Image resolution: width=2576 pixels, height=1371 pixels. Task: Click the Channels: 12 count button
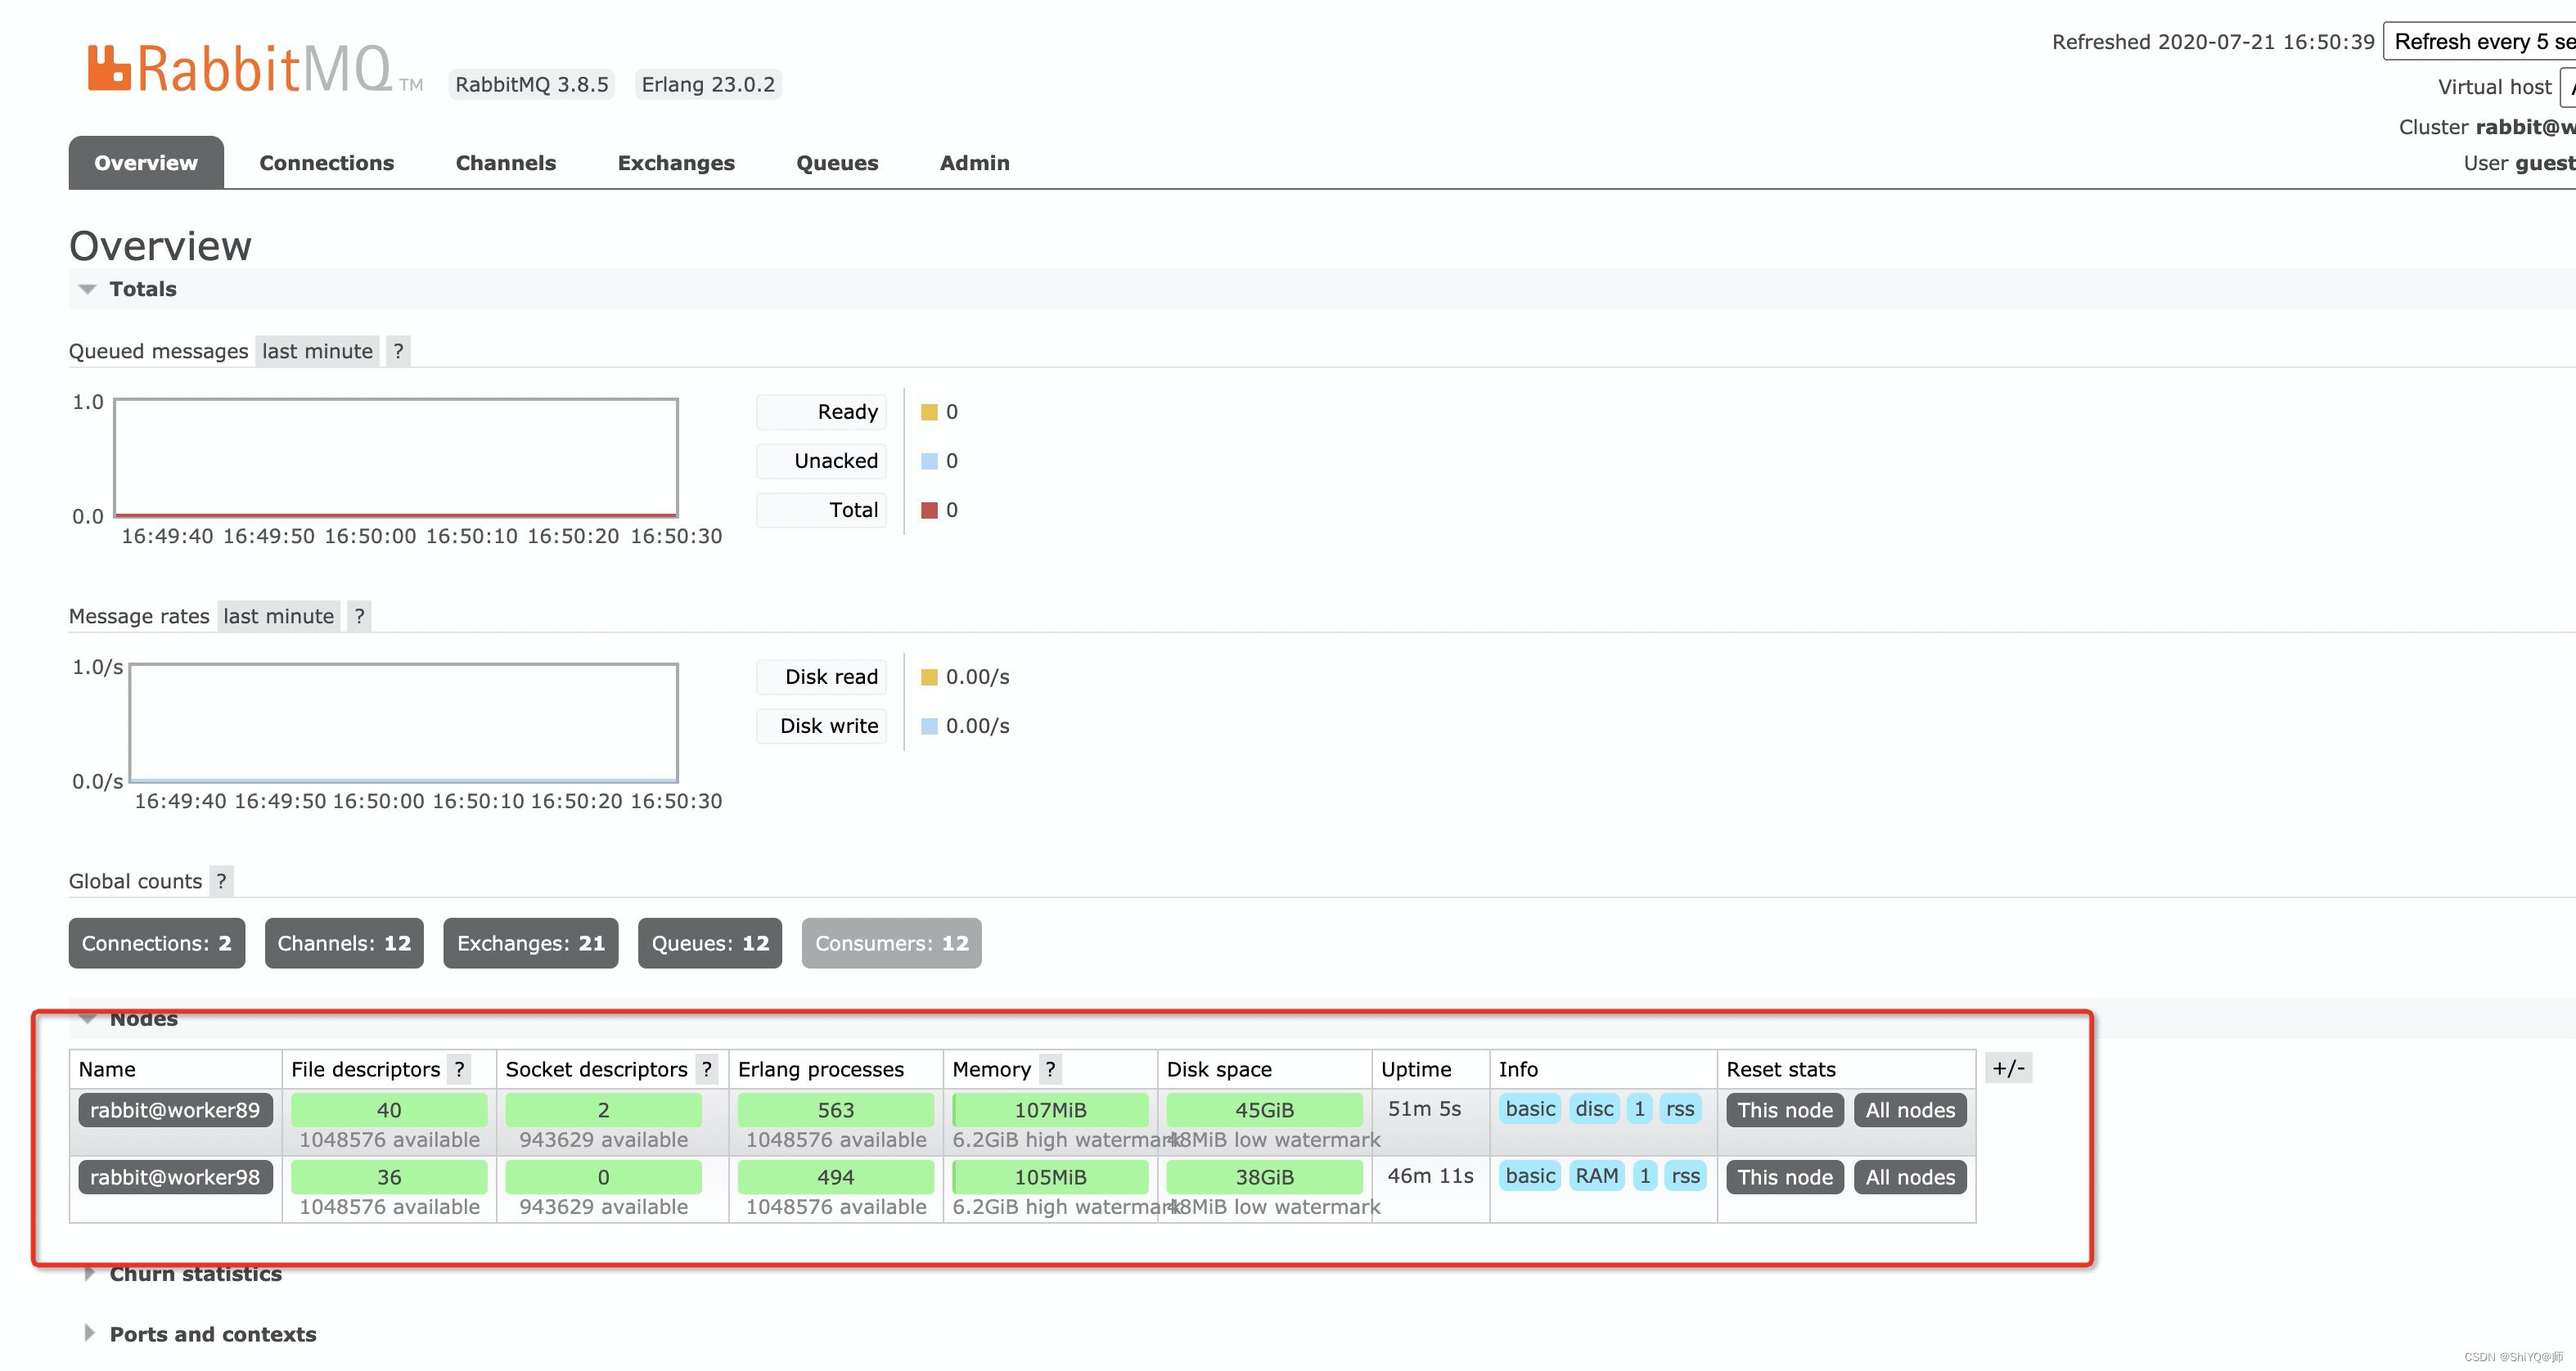(344, 943)
